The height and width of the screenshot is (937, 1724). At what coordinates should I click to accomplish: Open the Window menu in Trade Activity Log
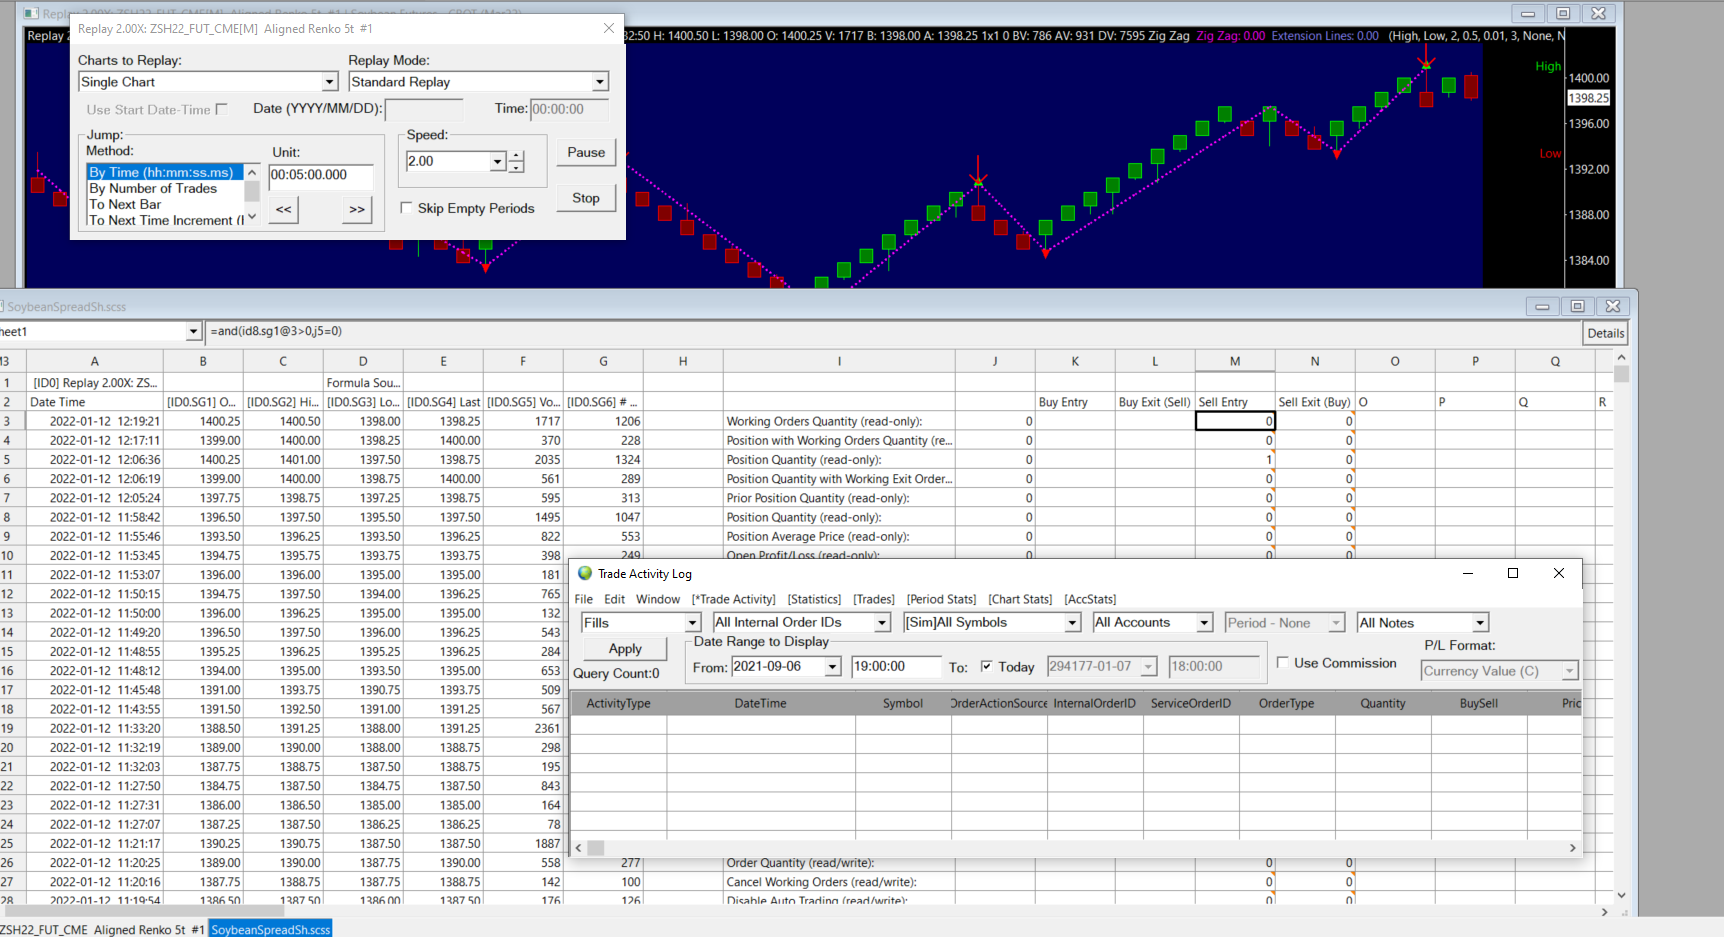658,599
